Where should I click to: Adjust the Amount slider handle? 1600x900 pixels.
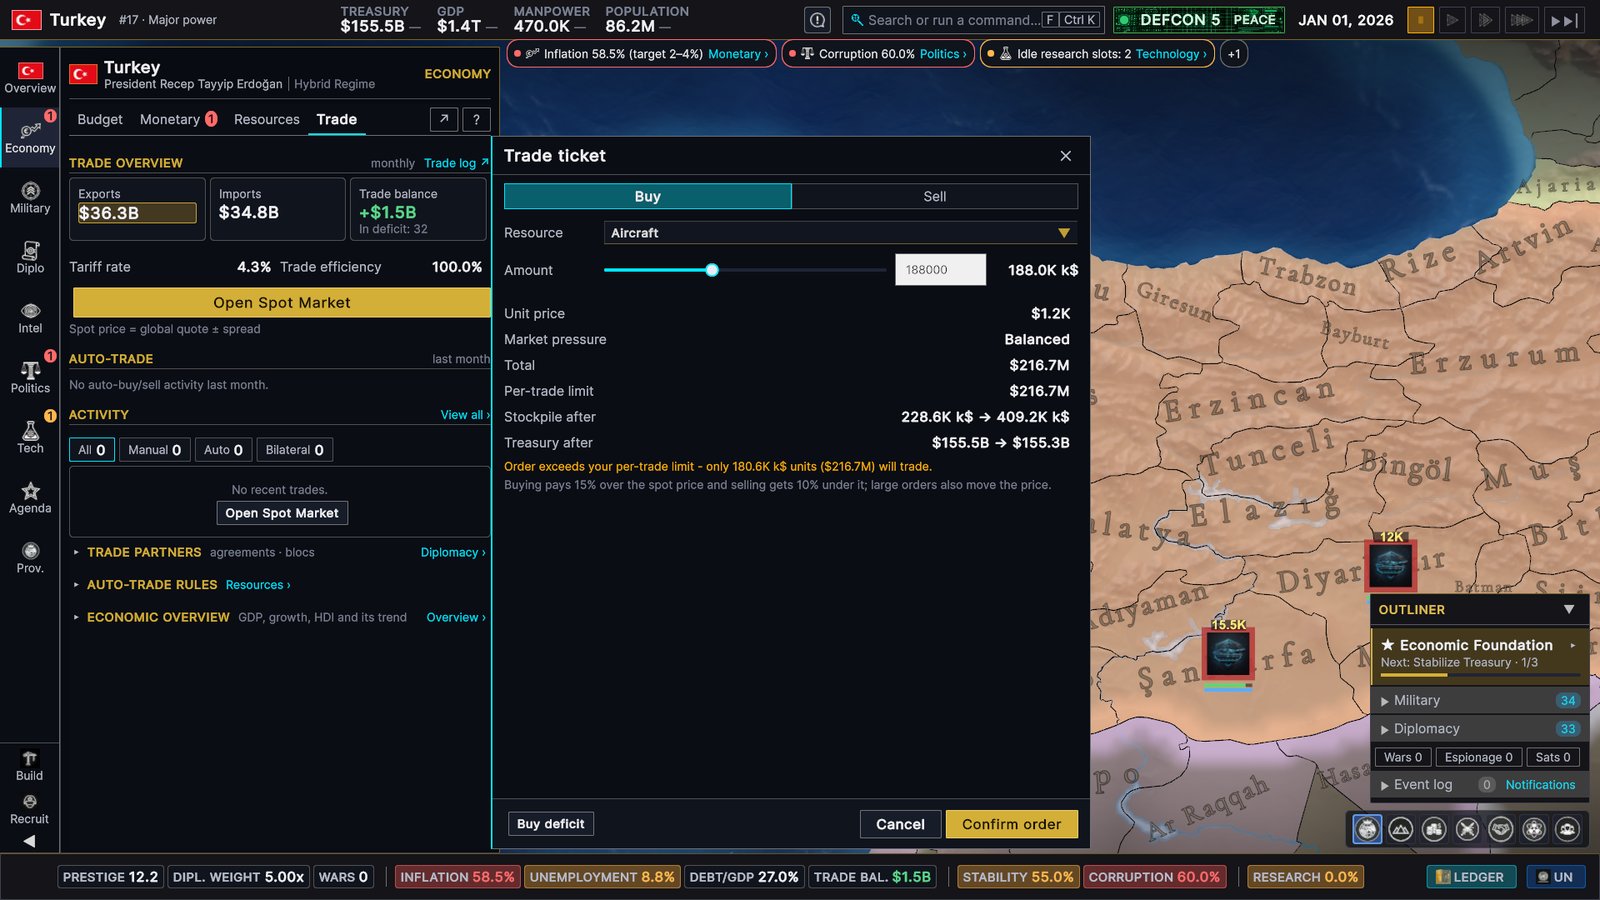click(x=712, y=270)
